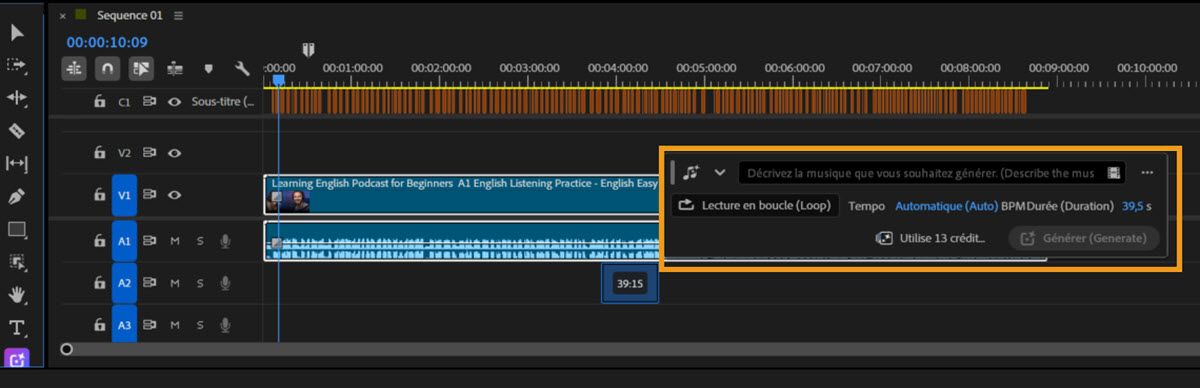Target track A2 blue label
This screenshot has height=388, width=1200.
(124, 284)
